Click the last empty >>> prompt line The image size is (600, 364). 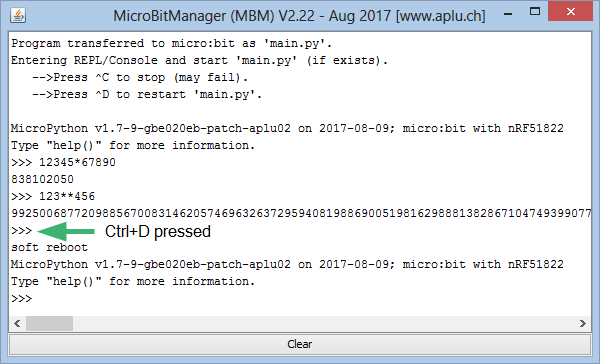click(x=22, y=299)
